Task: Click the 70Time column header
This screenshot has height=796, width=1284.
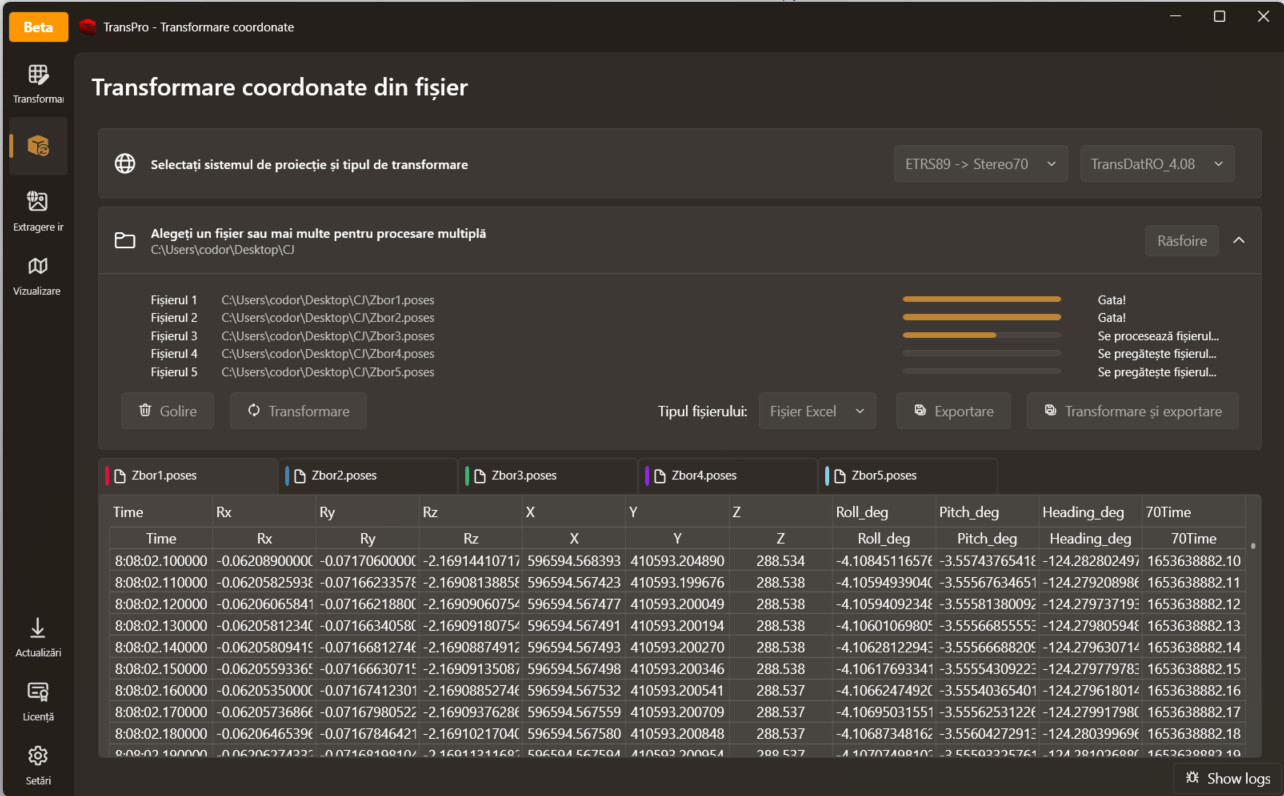Action: pyautogui.click(x=1194, y=512)
